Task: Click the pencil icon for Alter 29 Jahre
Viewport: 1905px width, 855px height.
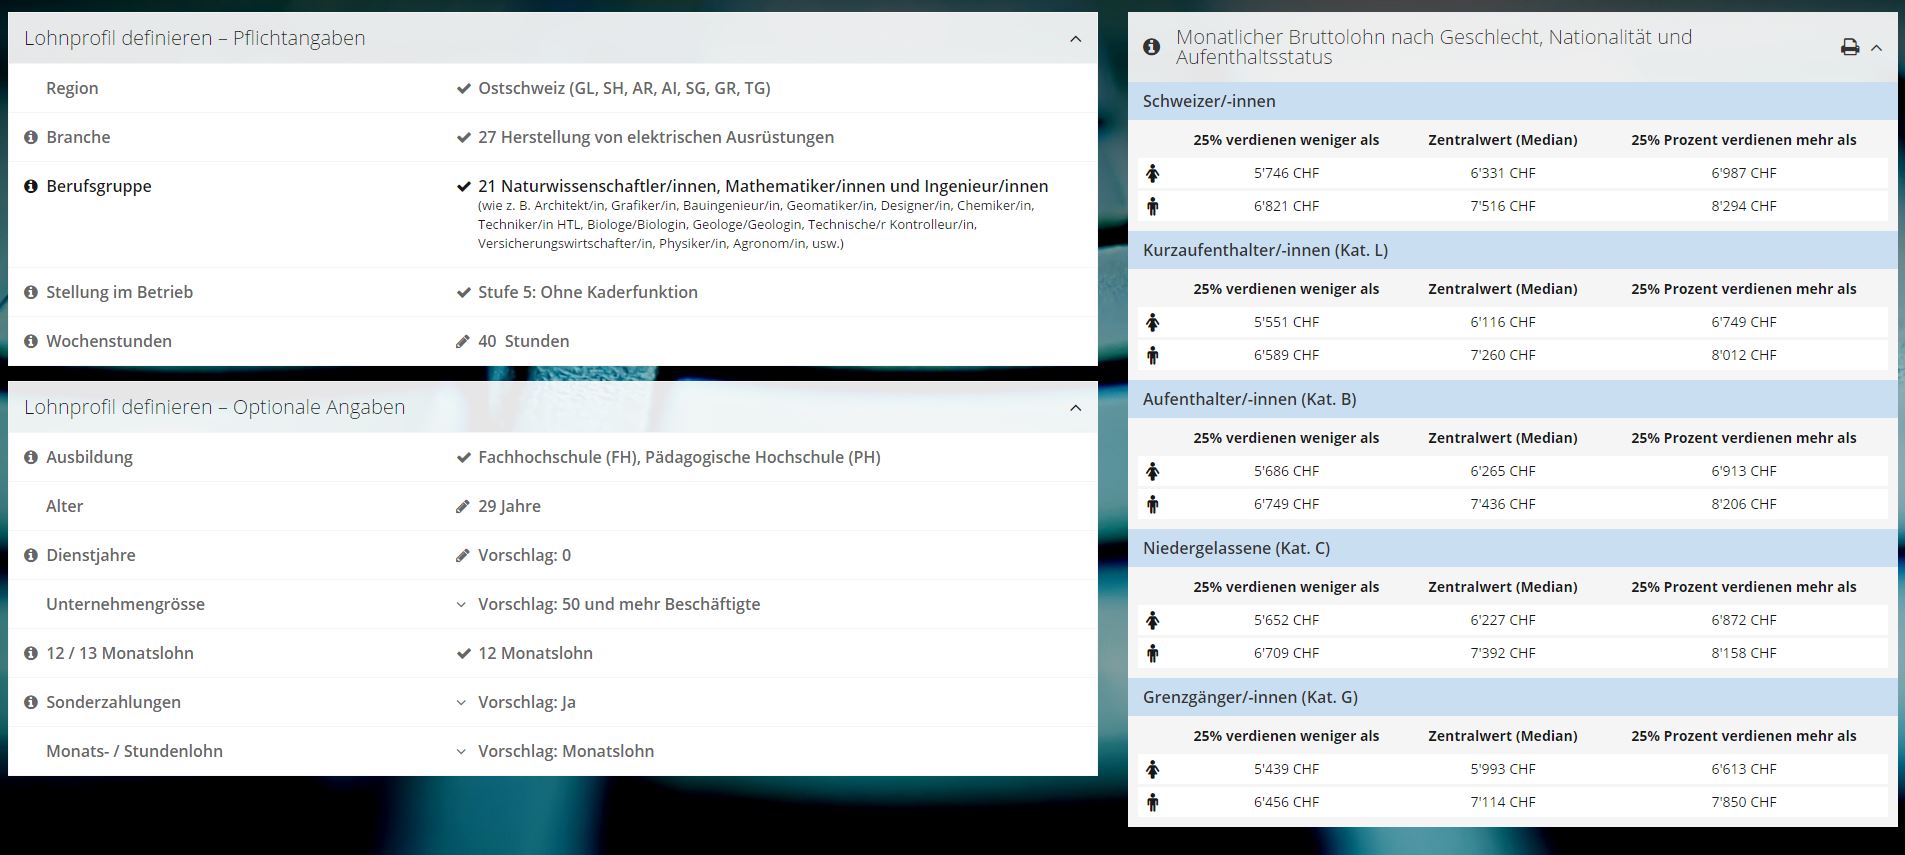Action: tap(462, 506)
